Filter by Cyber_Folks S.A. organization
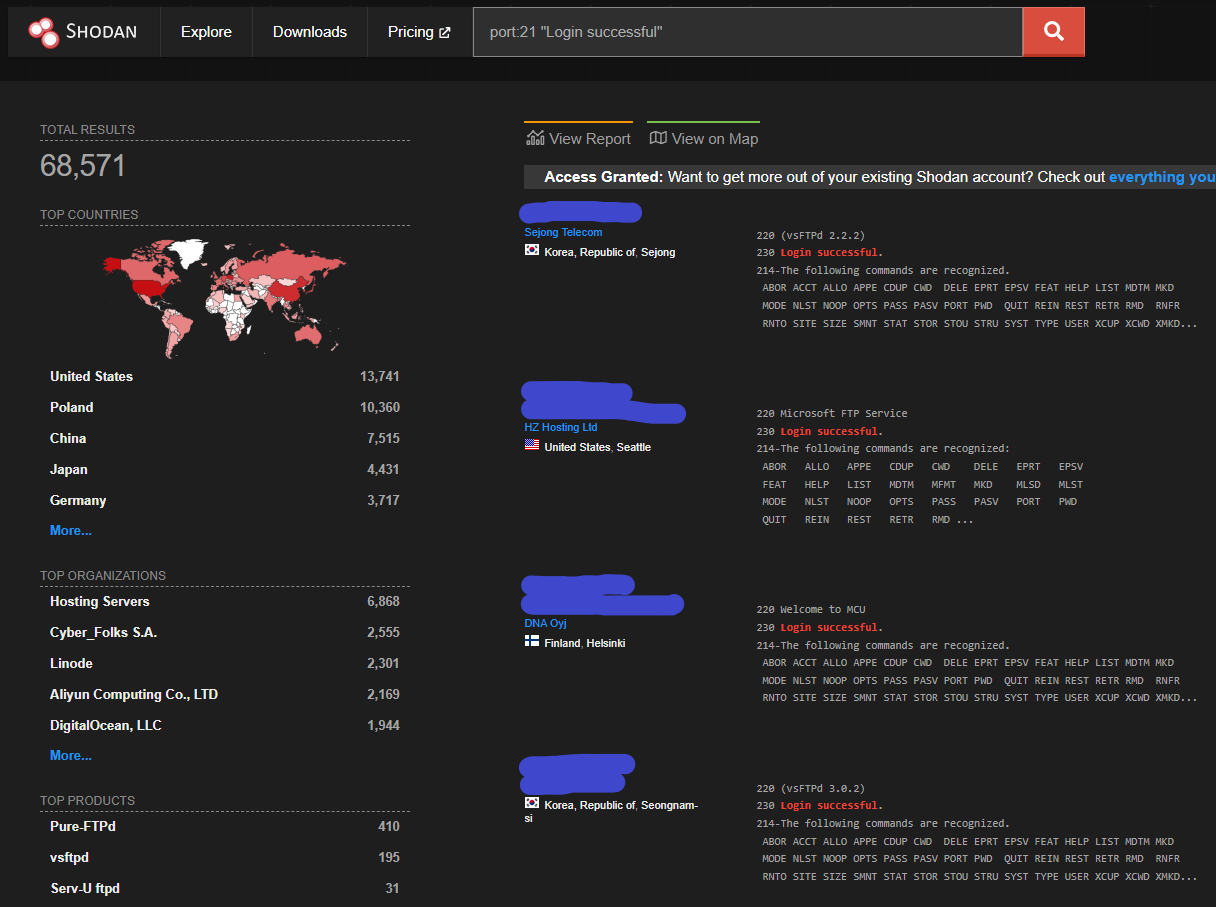This screenshot has height=907, width=1216. point(104,632)
